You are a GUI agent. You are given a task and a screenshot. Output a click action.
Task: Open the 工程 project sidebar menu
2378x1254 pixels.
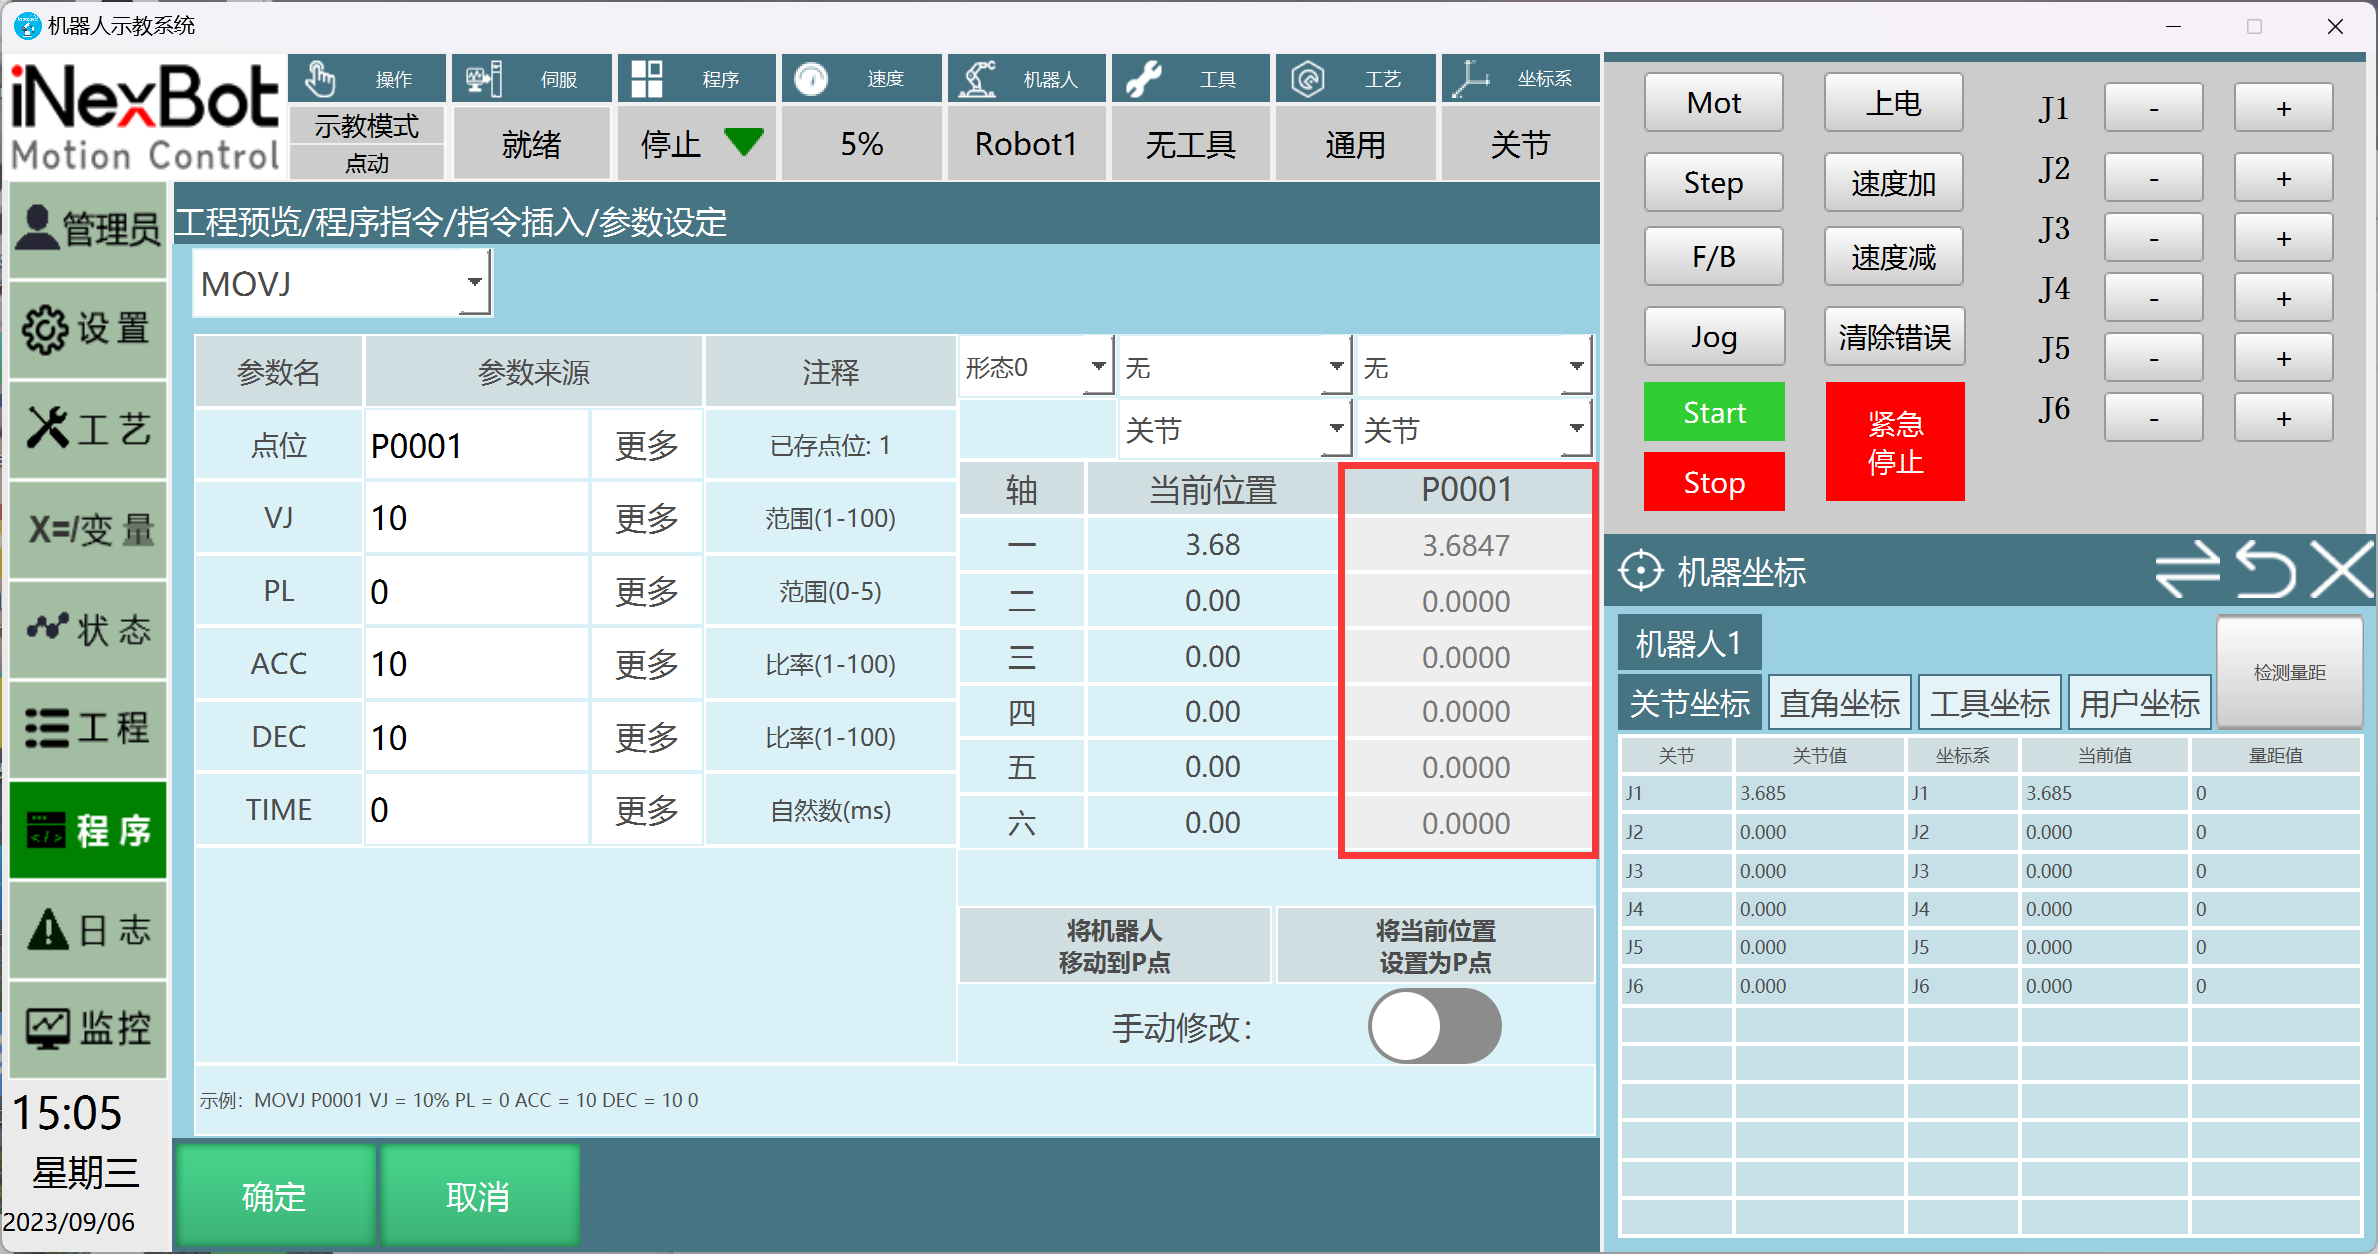[88, 728]
